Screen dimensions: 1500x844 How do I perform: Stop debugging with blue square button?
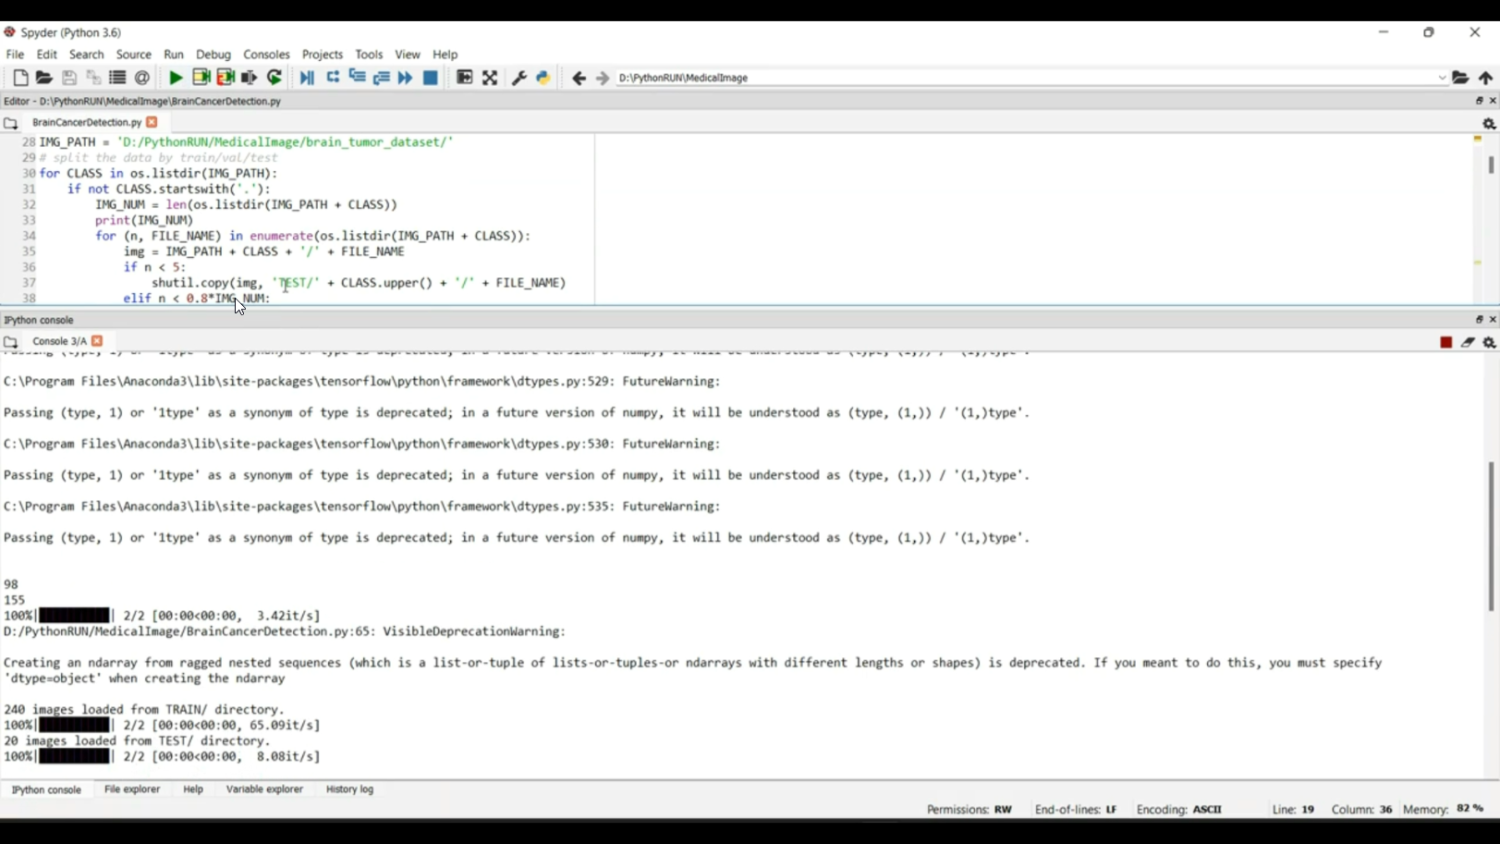tap(431, 78)
